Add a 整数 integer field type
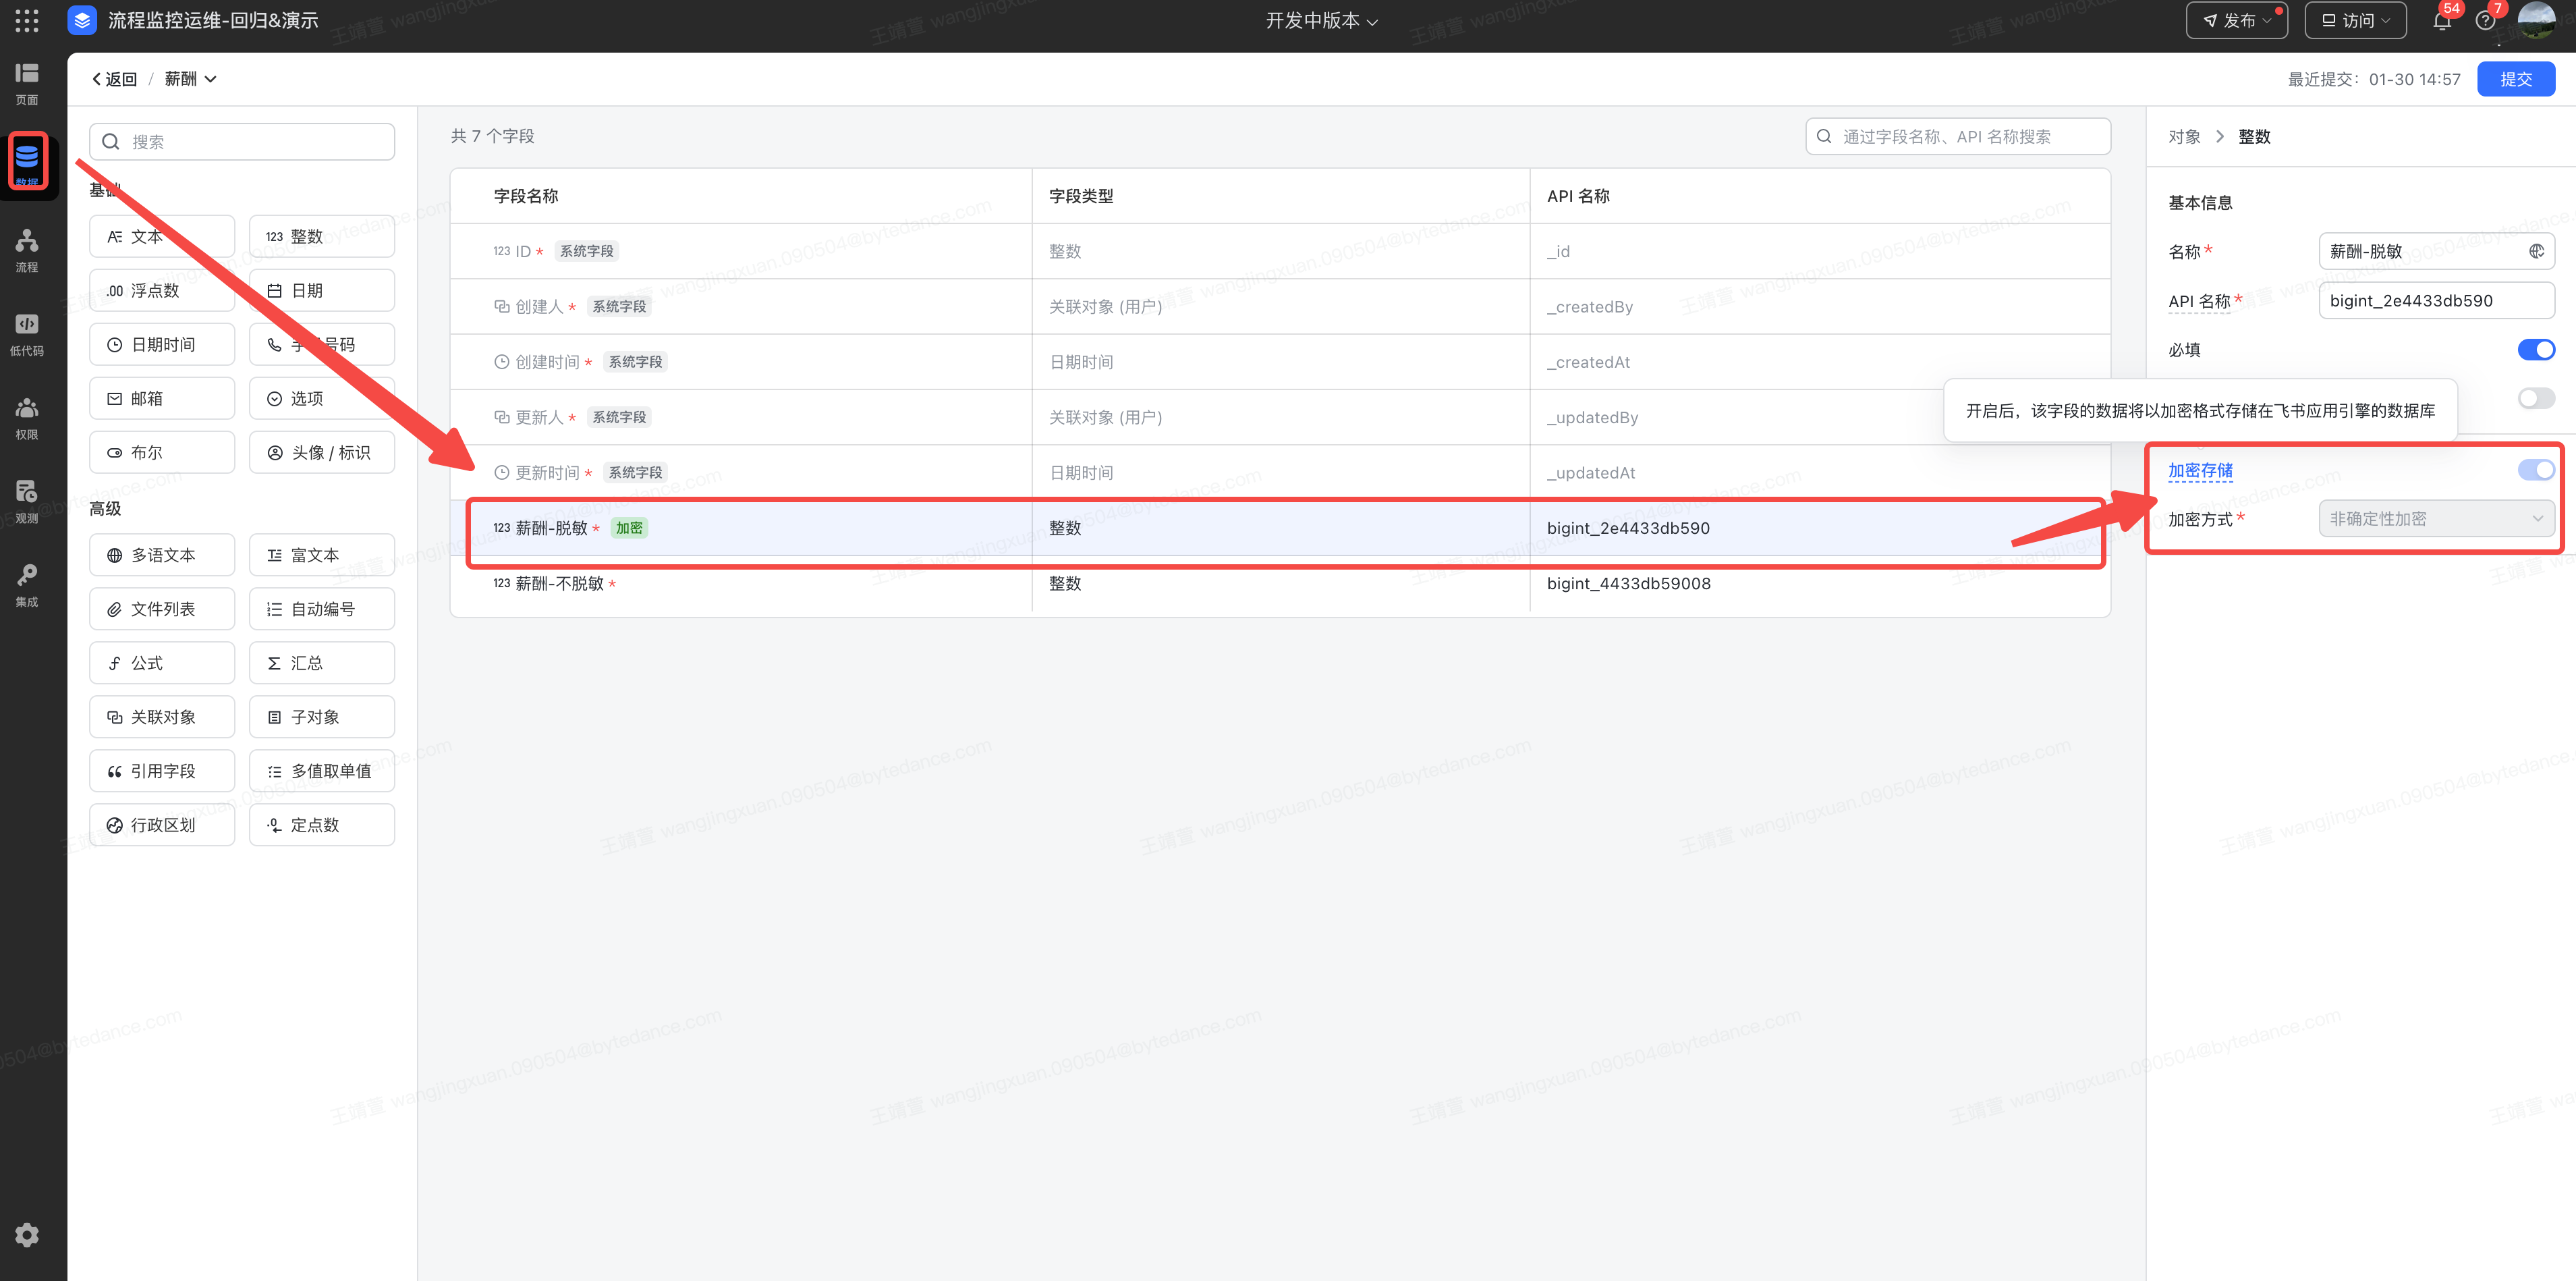Image resolution: width=2576 pixels, height=1281 pixels. (322, 236)
